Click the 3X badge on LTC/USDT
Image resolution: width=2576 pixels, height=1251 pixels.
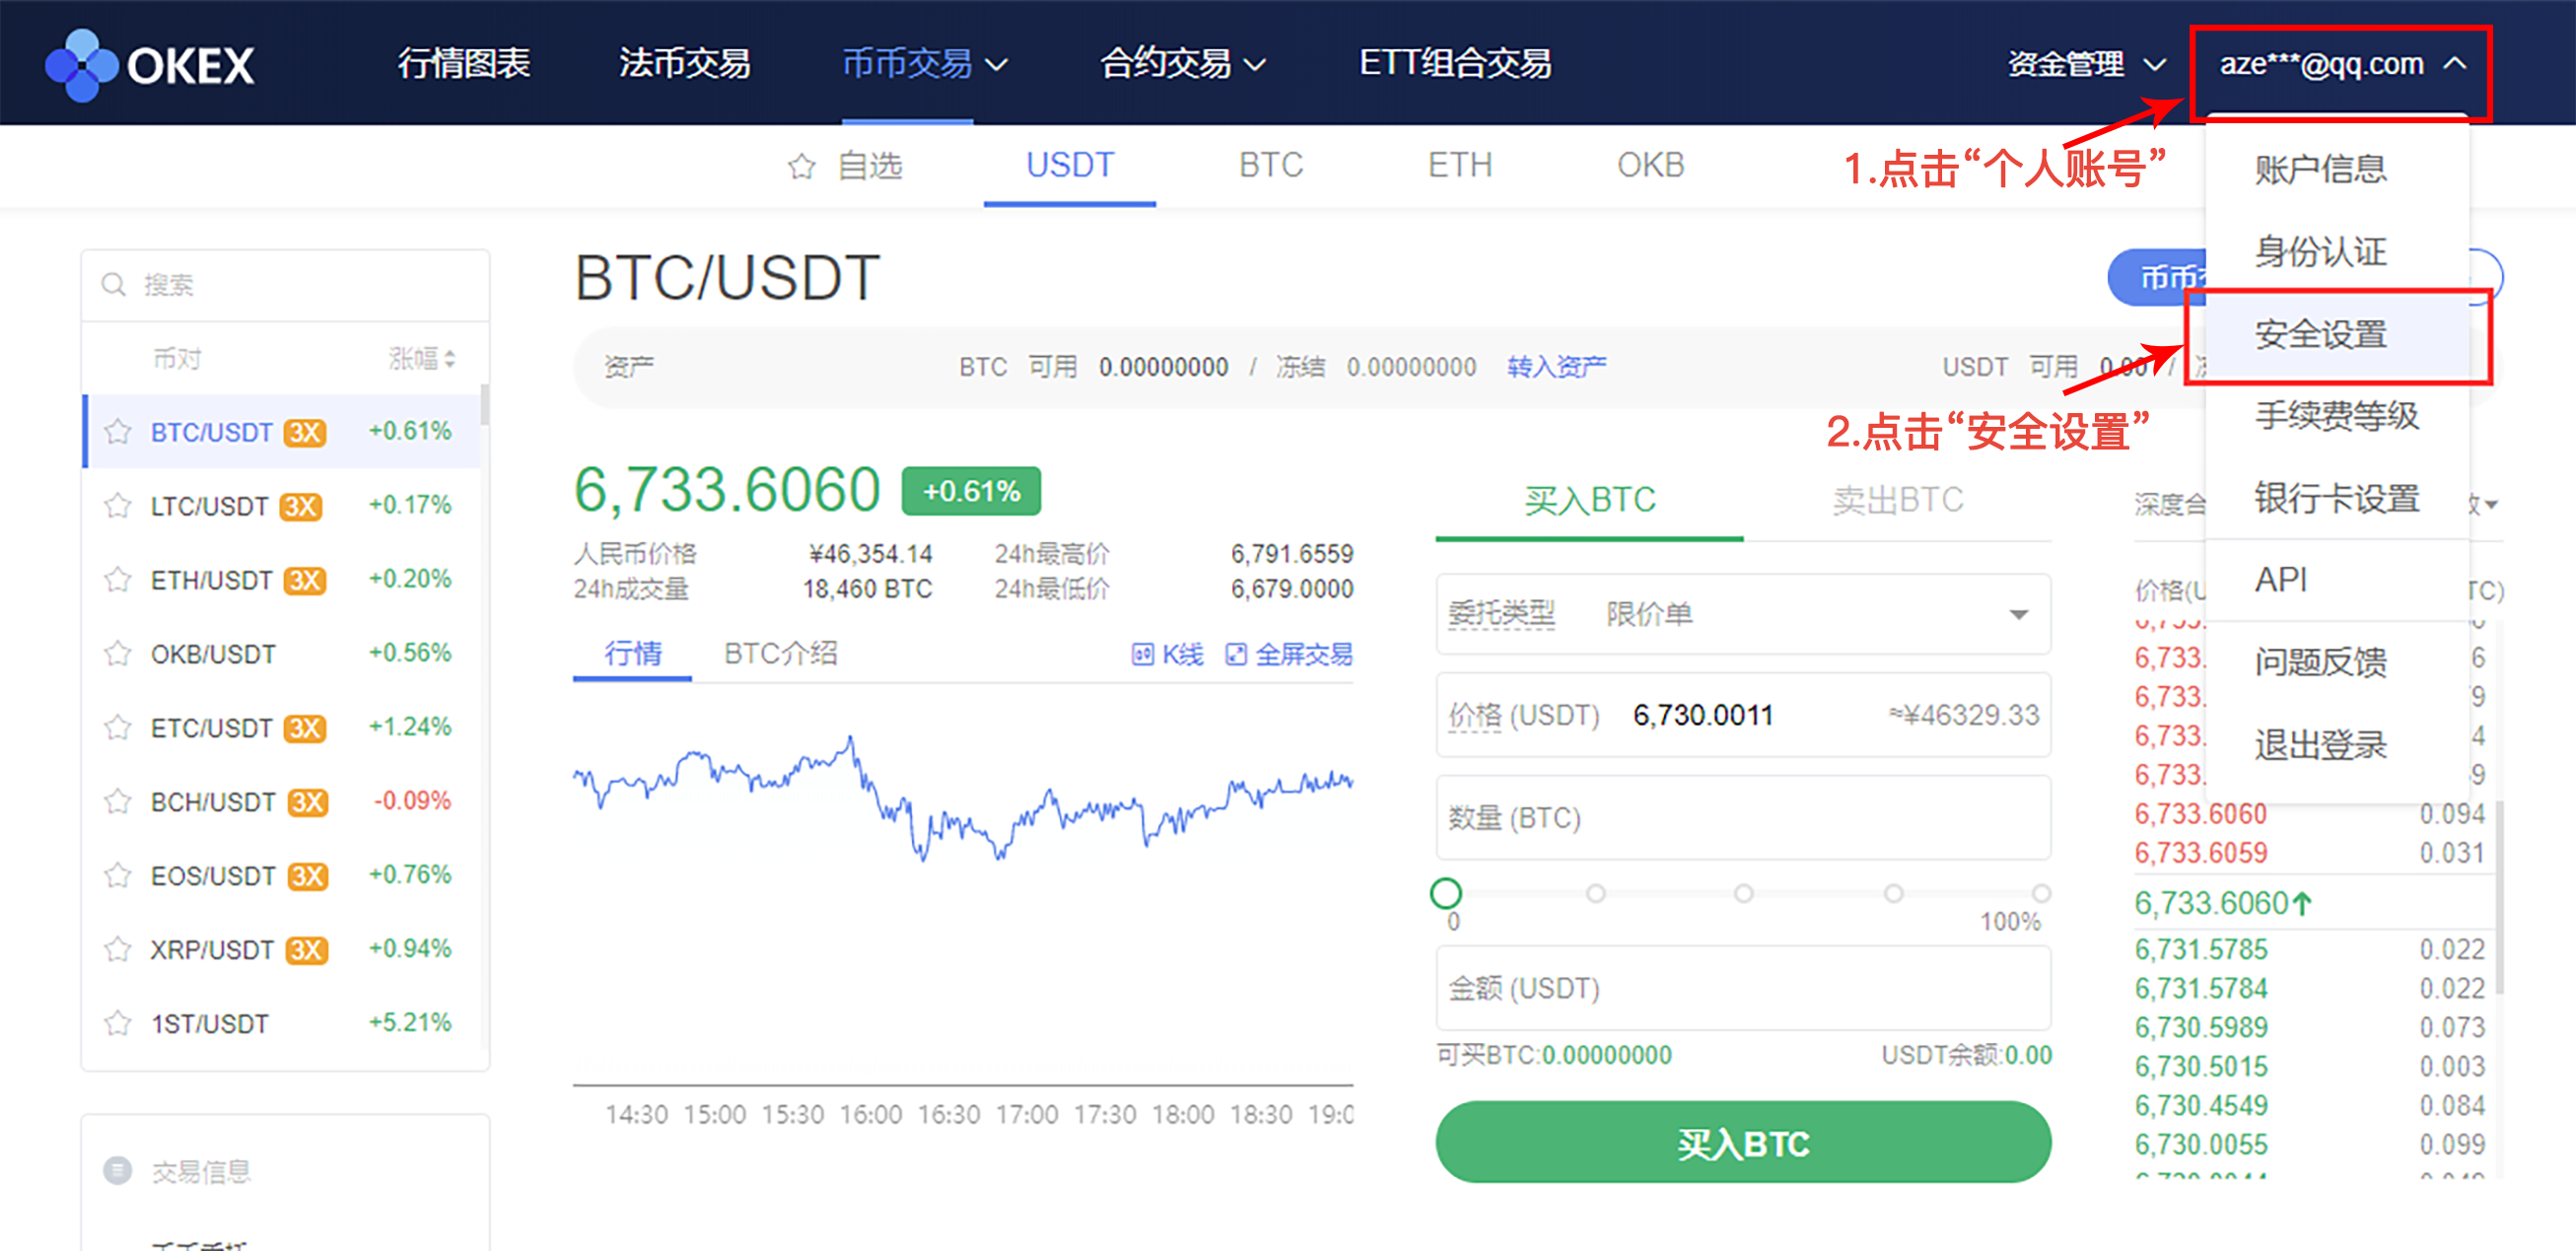[x=301, y=506]
